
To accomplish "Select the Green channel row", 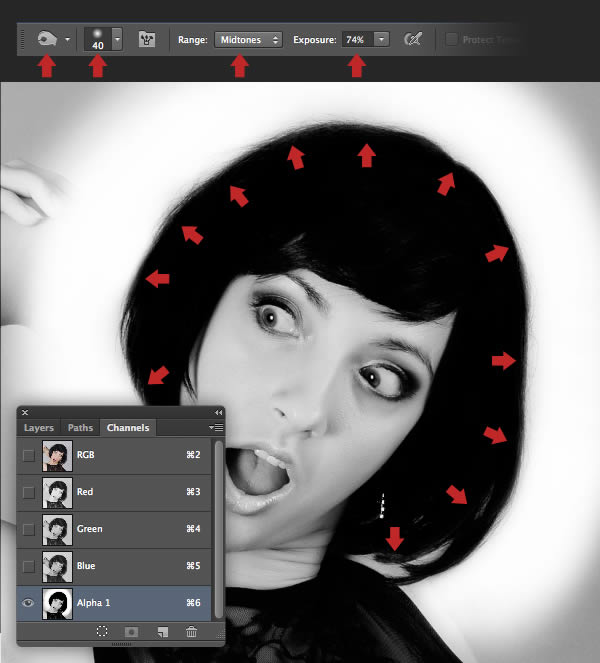I will point(130,529).
